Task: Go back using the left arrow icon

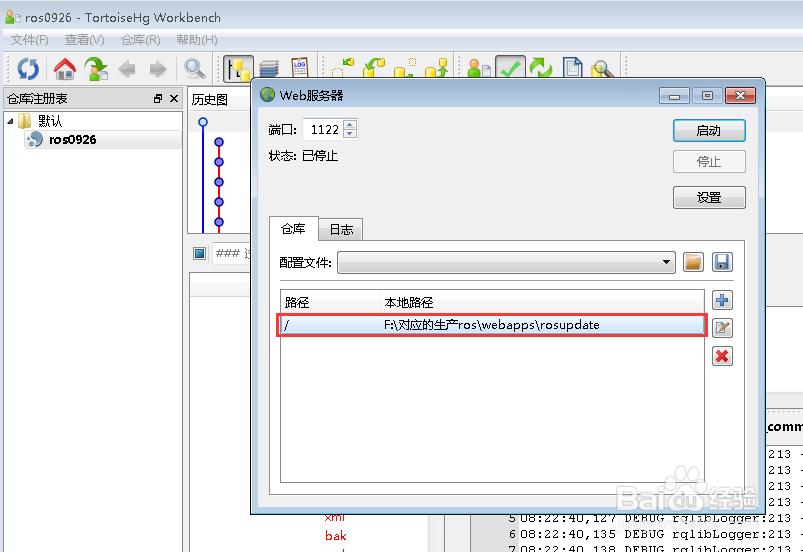Action: [127, 69]
